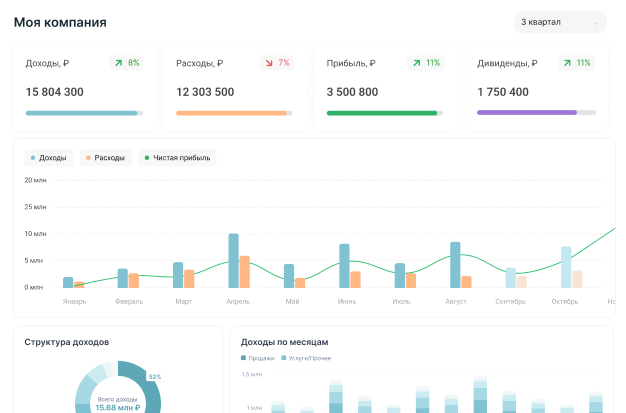Toggle Услуги/Прочее legend item in monthly chart

tap(306, 358)
